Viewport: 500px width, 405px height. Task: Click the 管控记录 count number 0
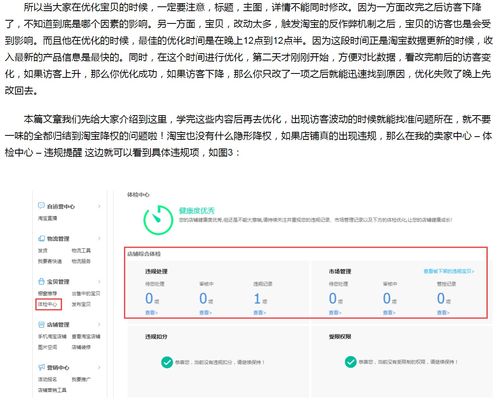coord(441,298)
